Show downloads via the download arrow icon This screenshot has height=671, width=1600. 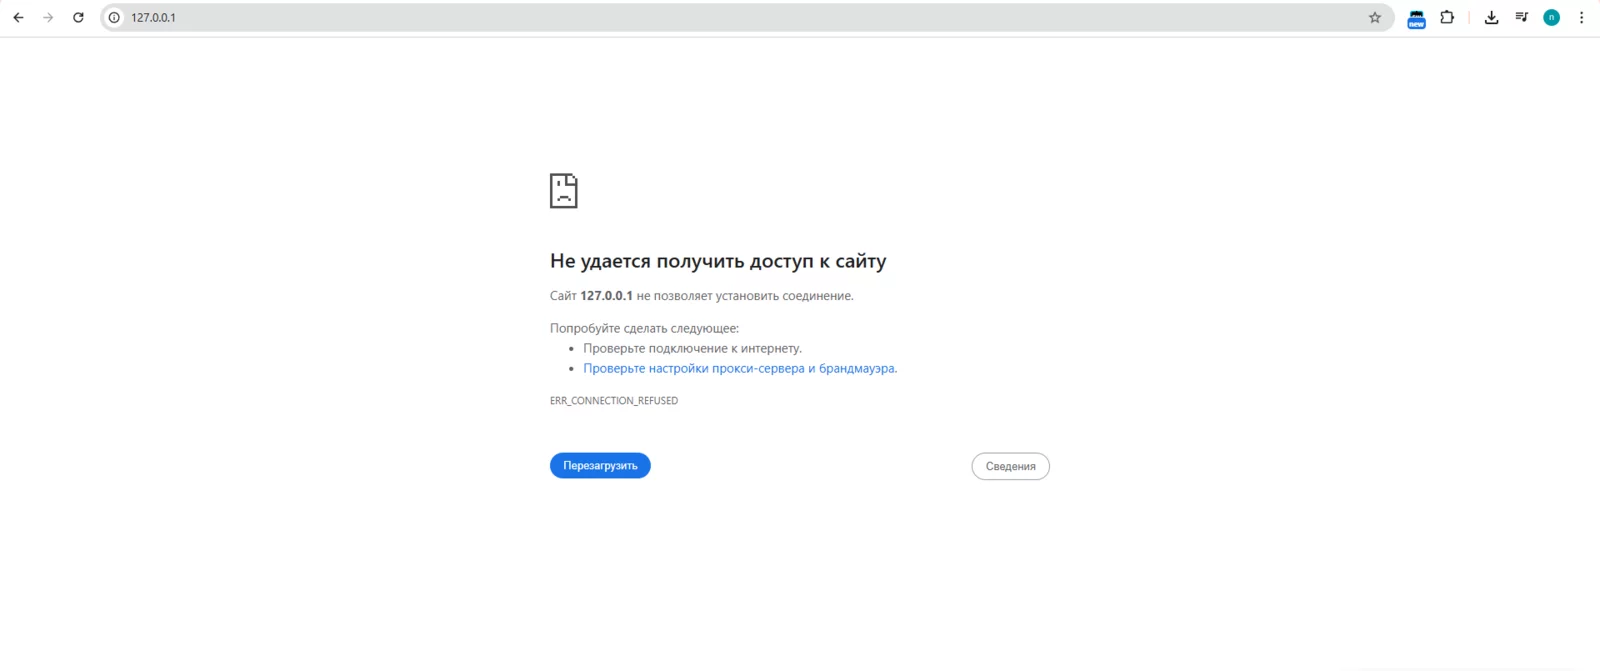[1491, 17]
